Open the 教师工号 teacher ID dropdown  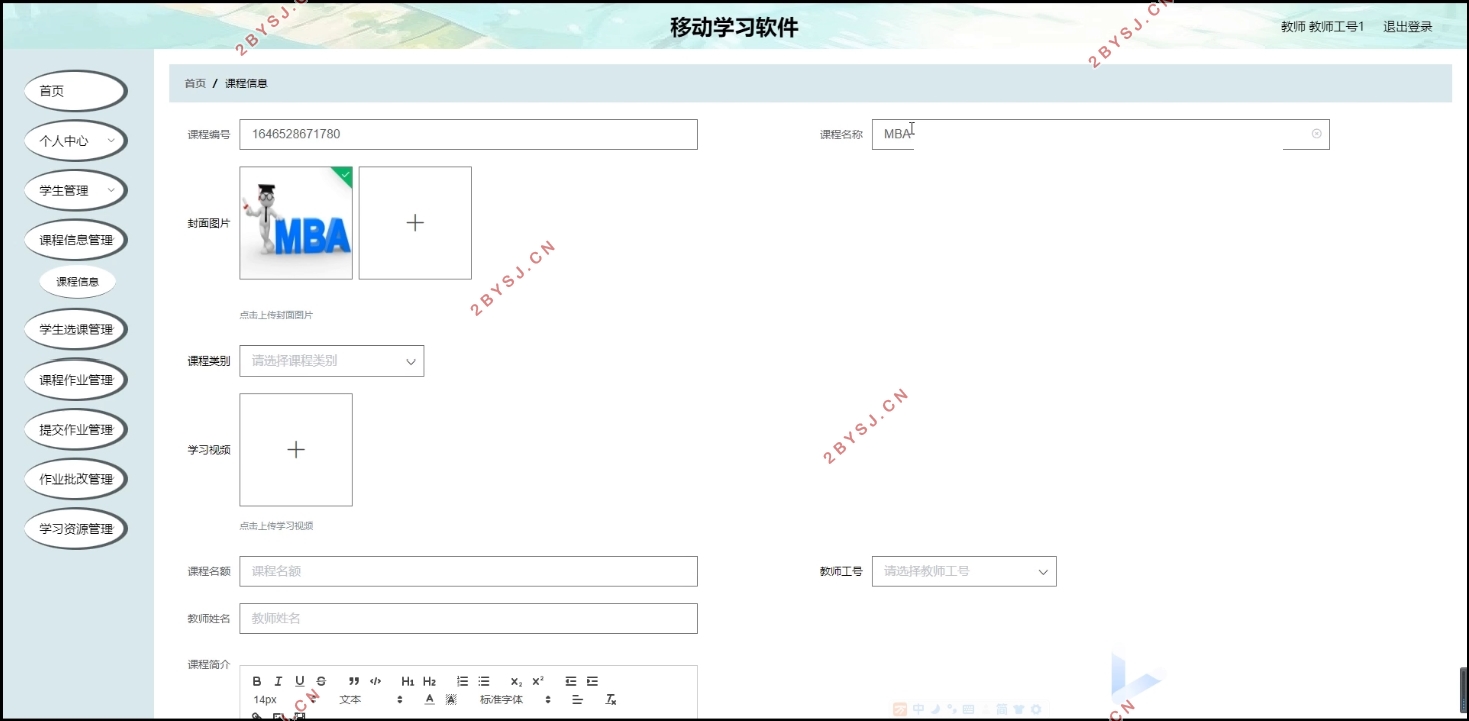point(964,571)
